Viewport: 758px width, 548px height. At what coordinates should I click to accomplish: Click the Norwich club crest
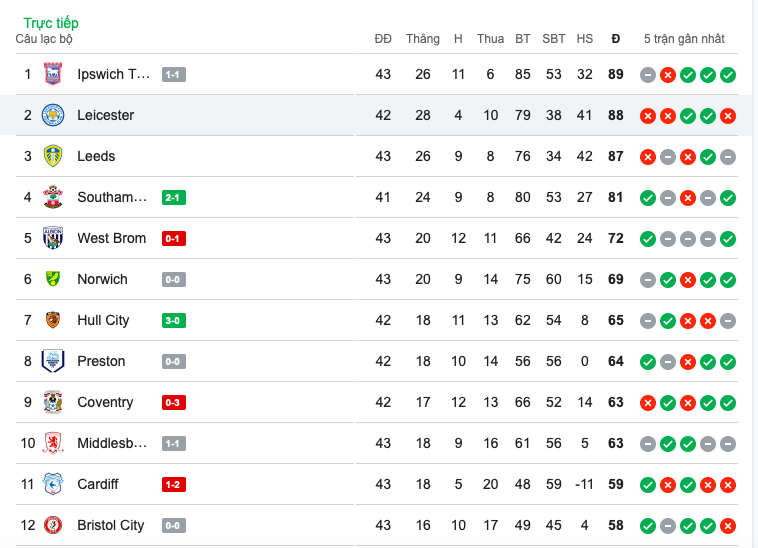[53, 279]
